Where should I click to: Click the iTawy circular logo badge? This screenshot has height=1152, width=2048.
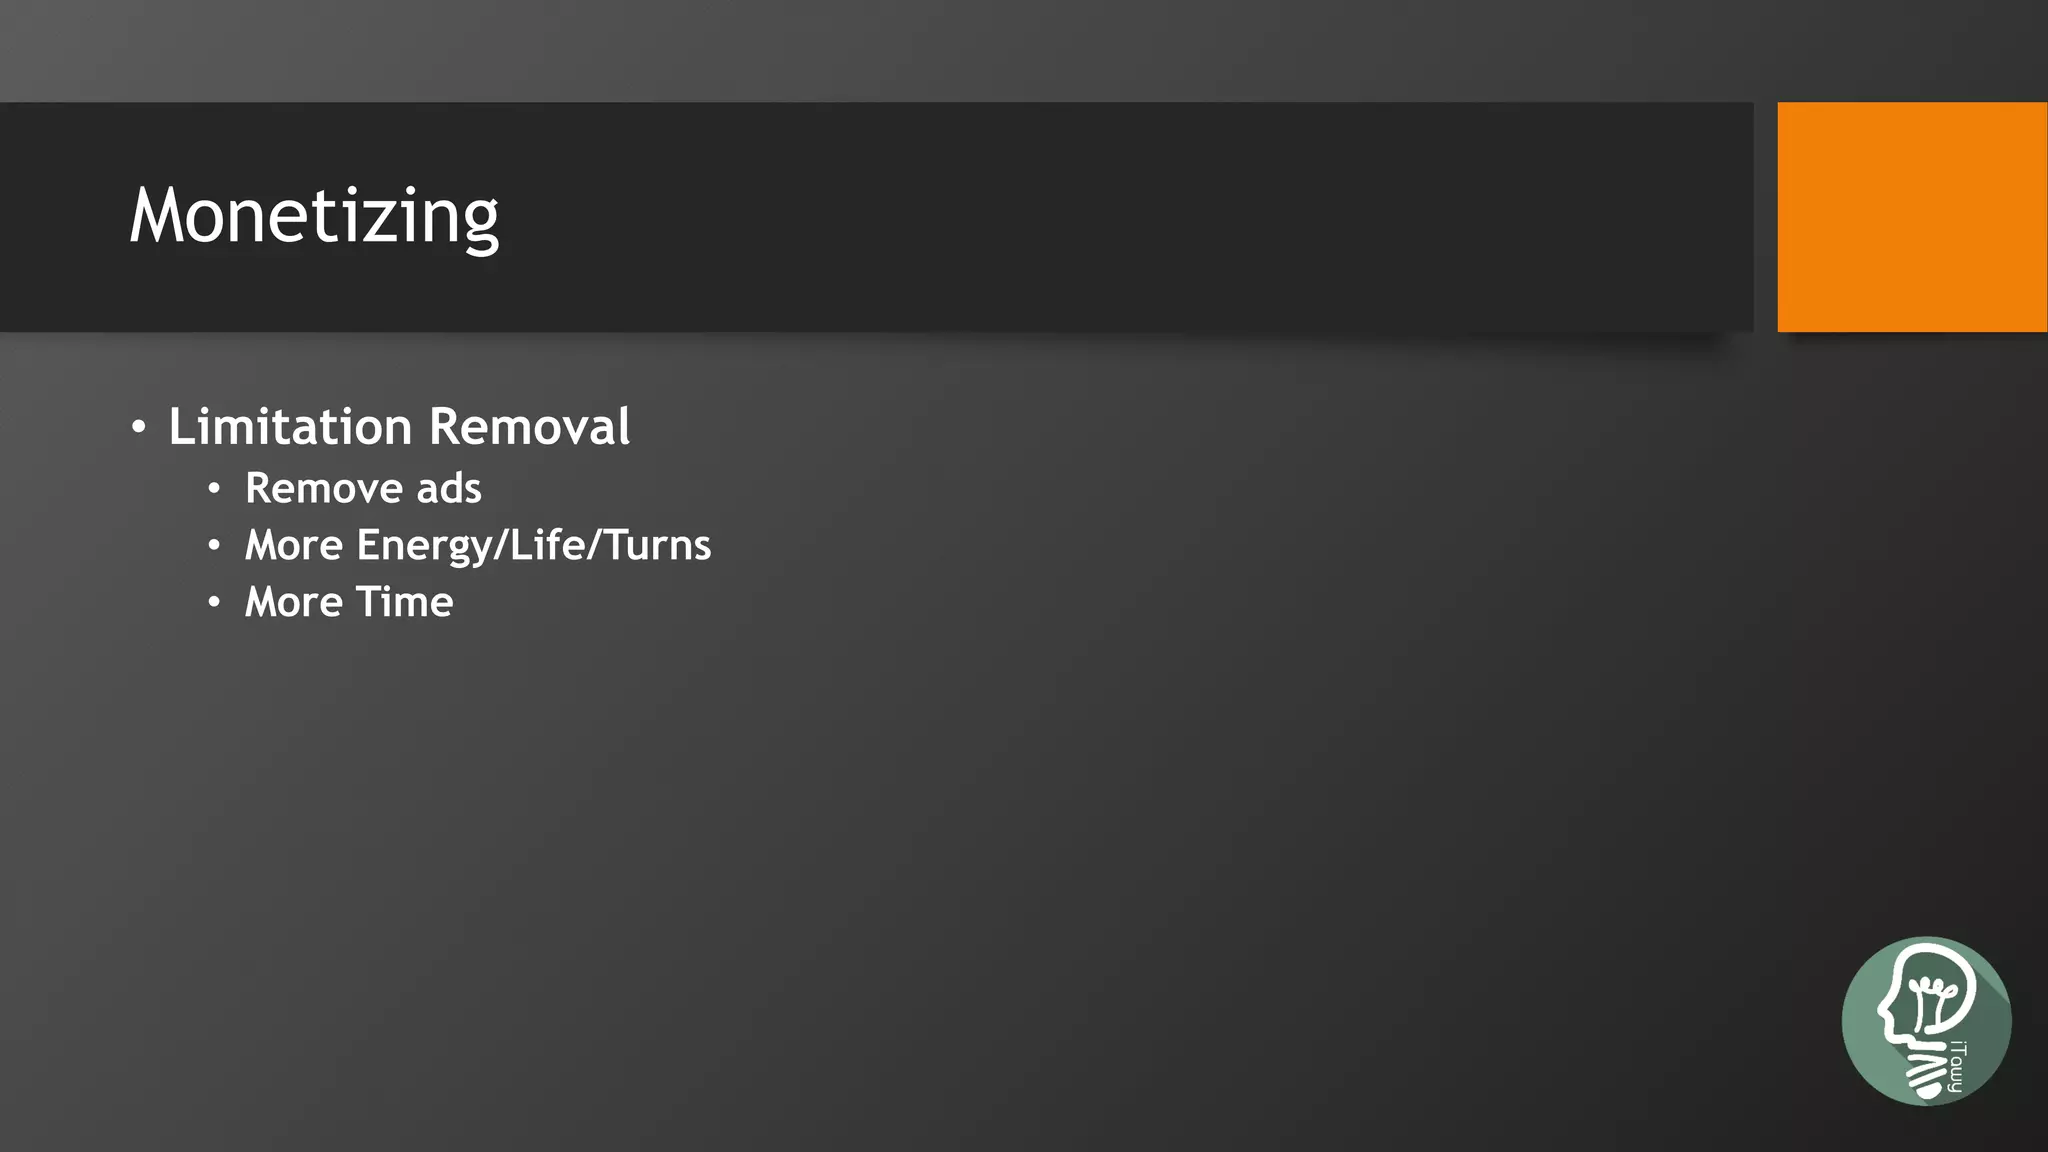(x=1926, y=1021)
